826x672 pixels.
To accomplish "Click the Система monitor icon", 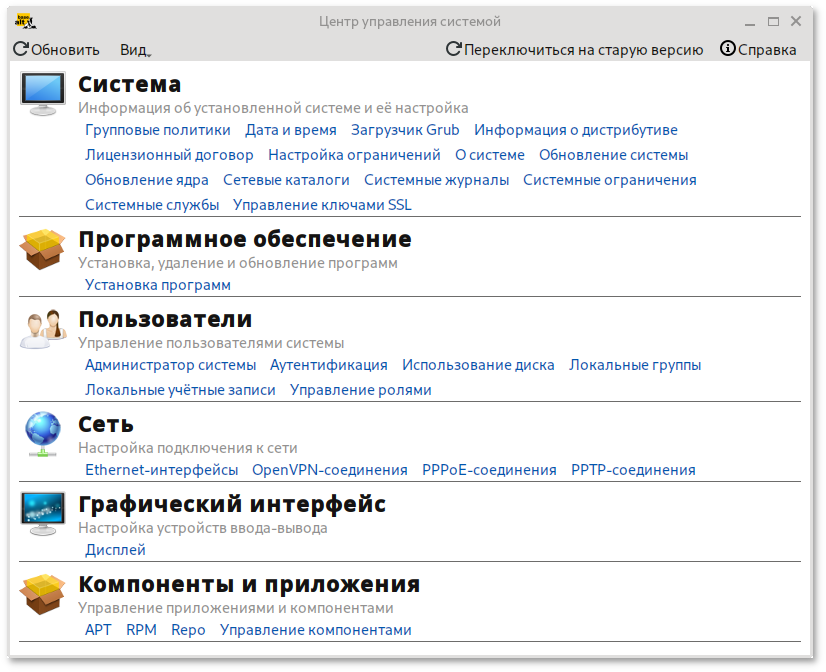I will (41, 92).
